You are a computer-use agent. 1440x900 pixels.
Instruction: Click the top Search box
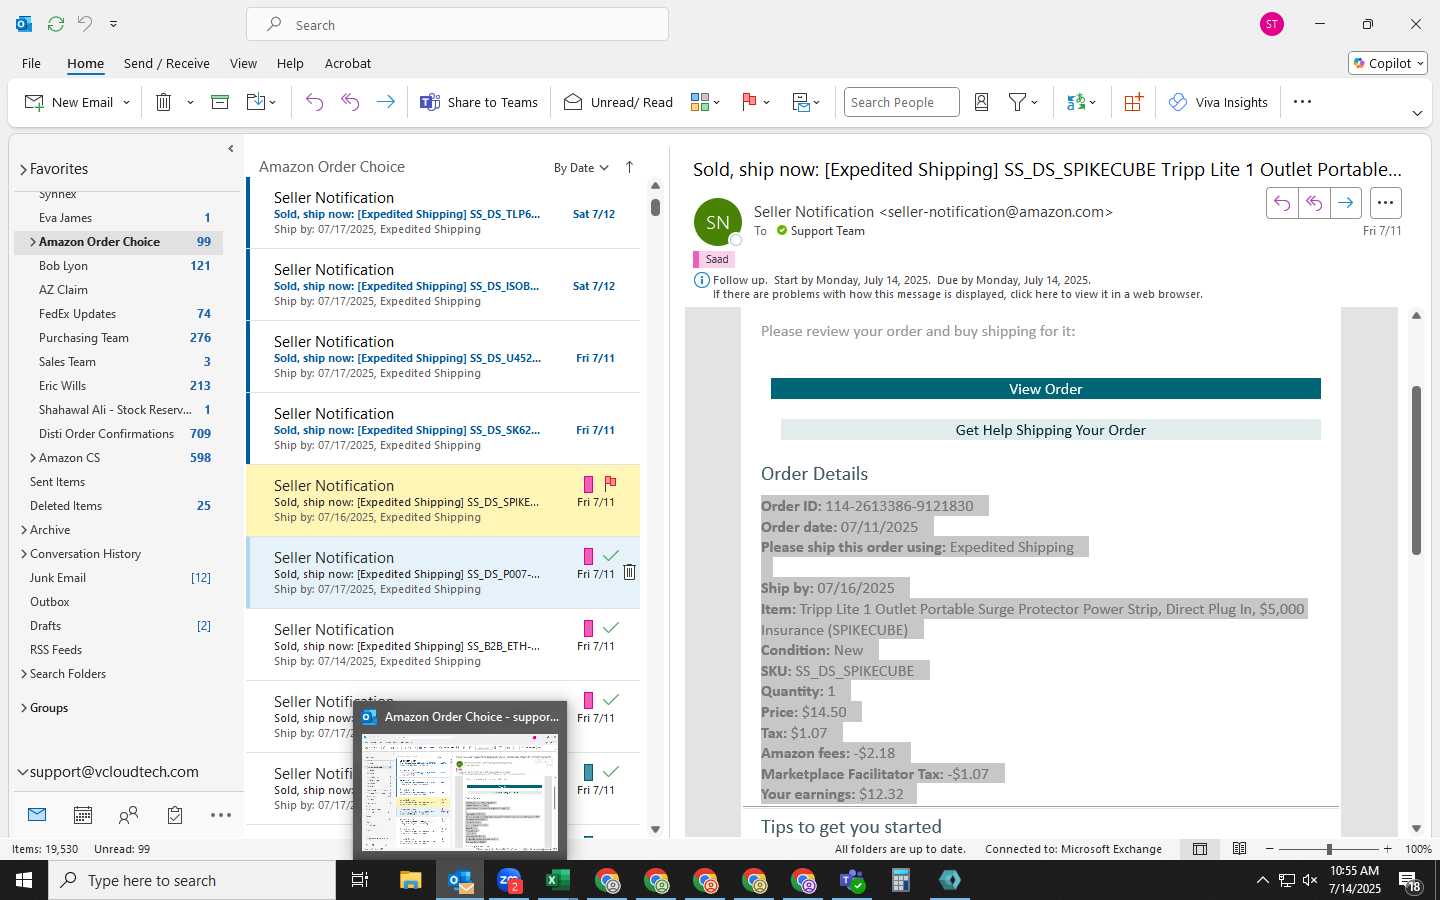tap(457, 24)
